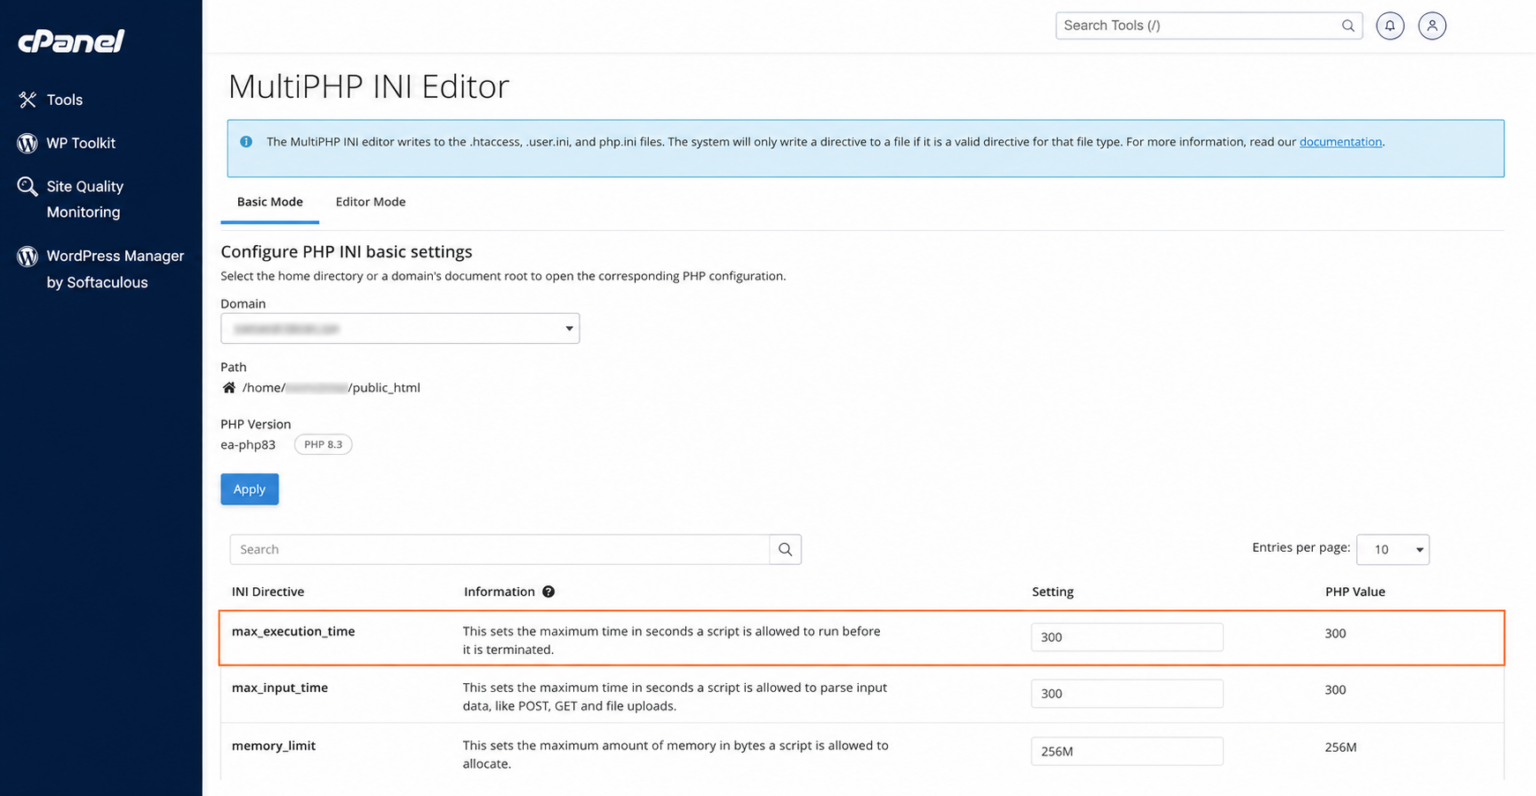Screen dimensions: 1536x796
Task: Click the /public_html path text
Action: 384,388
